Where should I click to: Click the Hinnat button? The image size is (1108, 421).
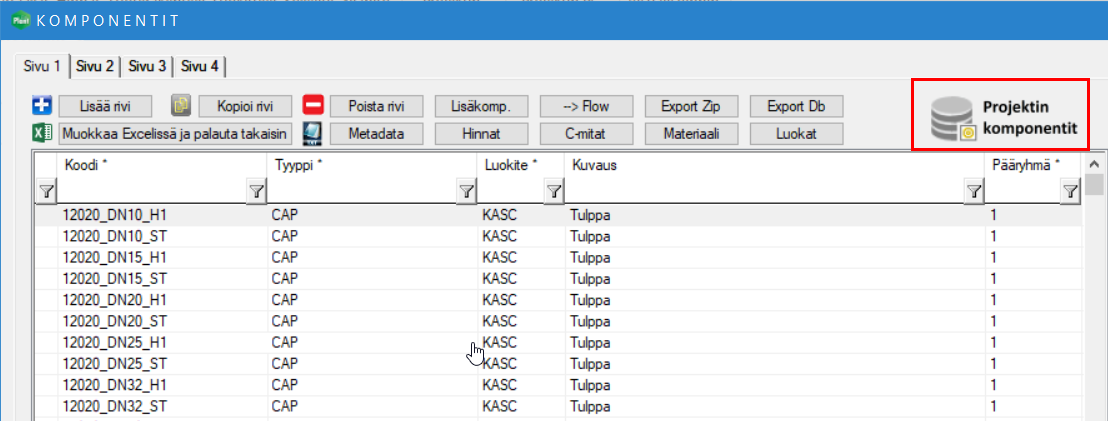click(481, 133)
